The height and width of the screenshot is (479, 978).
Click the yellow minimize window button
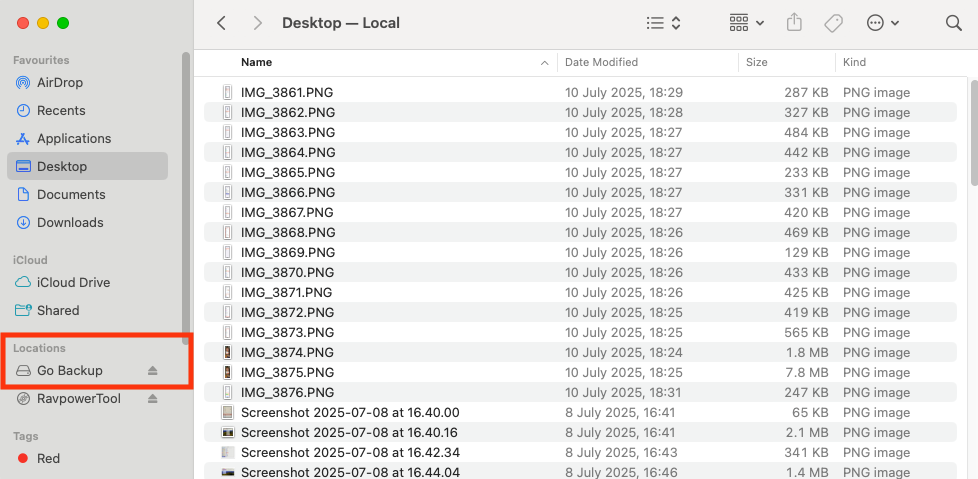pyautogui.click(x=43, y=23)
